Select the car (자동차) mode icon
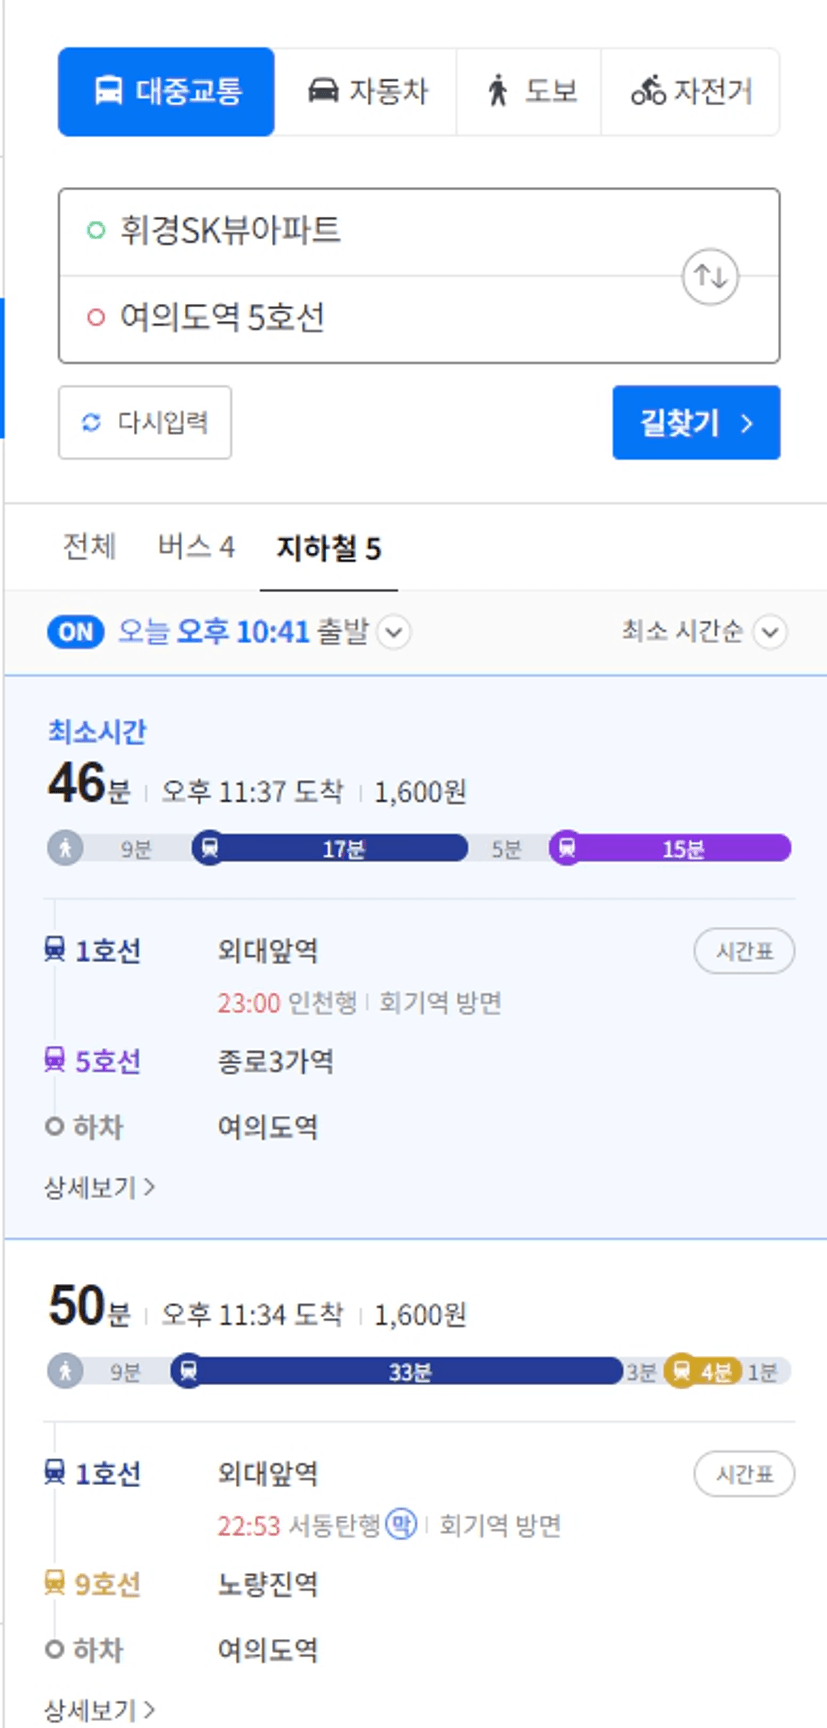The height and width of the screenshot is (1728, 827). point(323,91)
